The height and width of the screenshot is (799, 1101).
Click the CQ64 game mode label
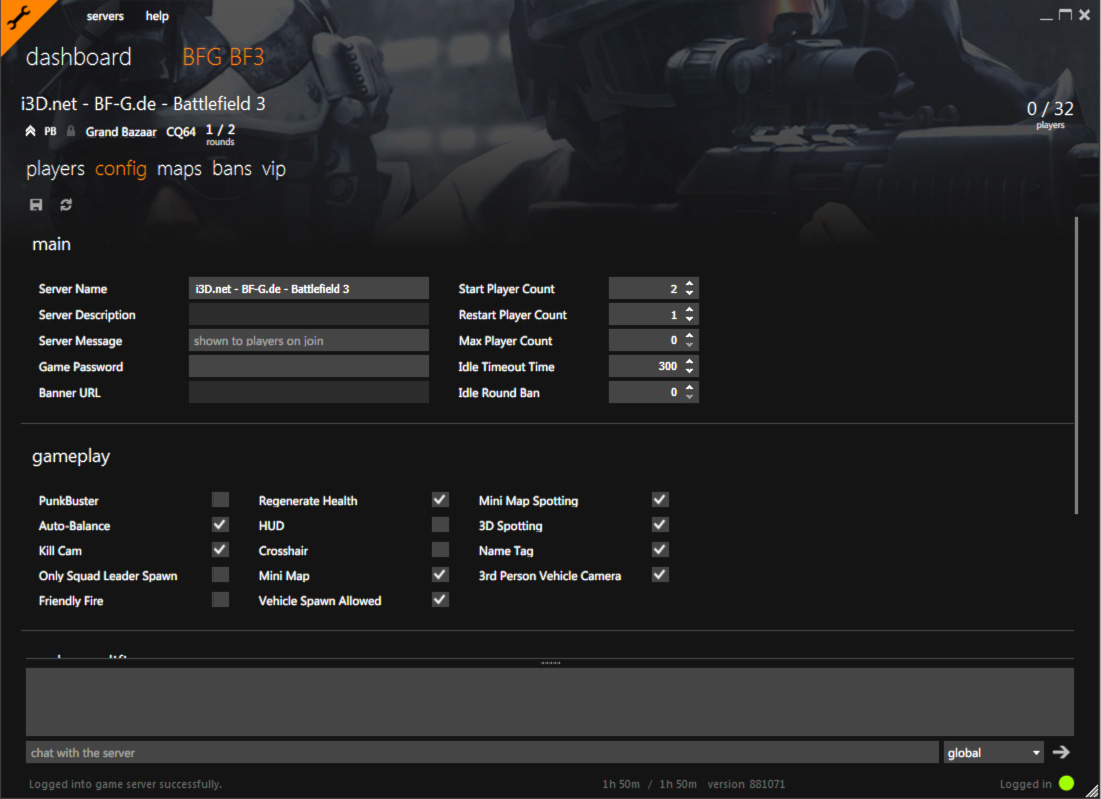[180, 132]
